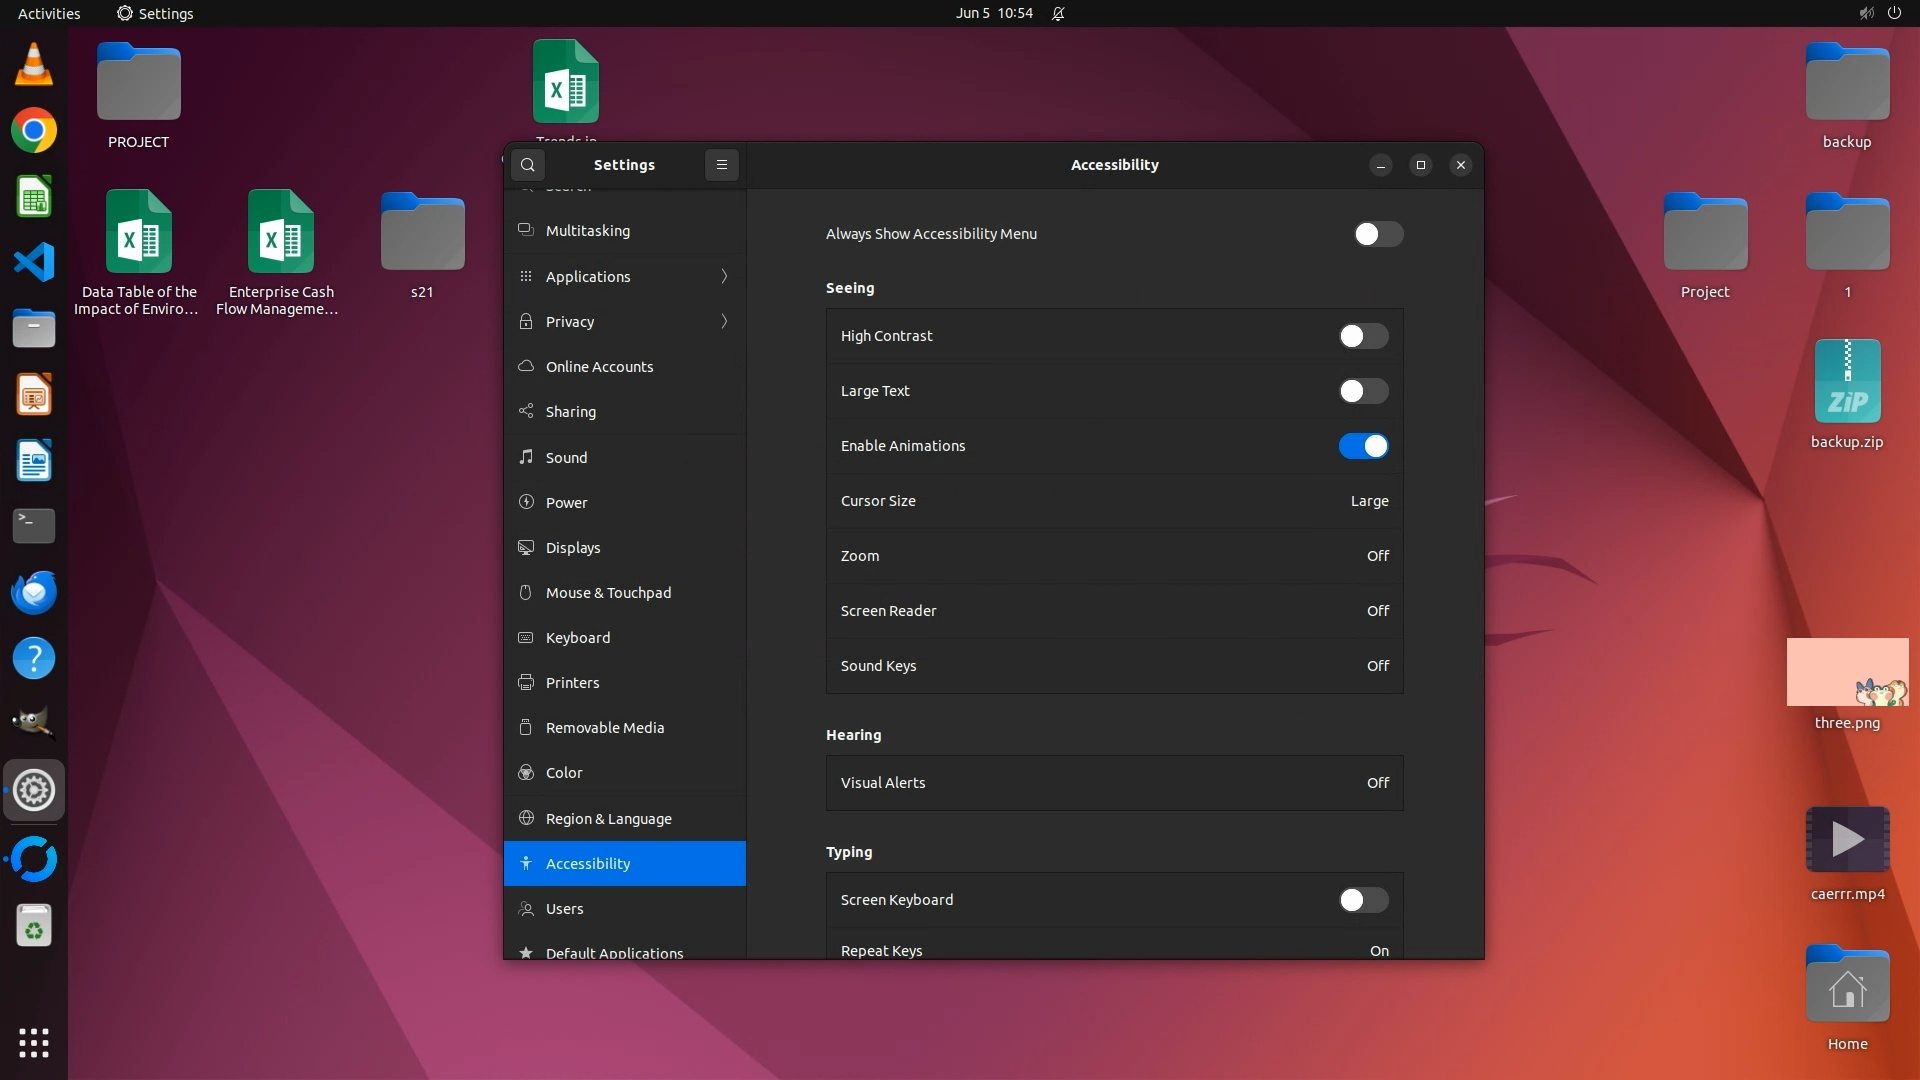Open the Displays settings panel
The image size is (1920, 1080).
tap(573, 548)
